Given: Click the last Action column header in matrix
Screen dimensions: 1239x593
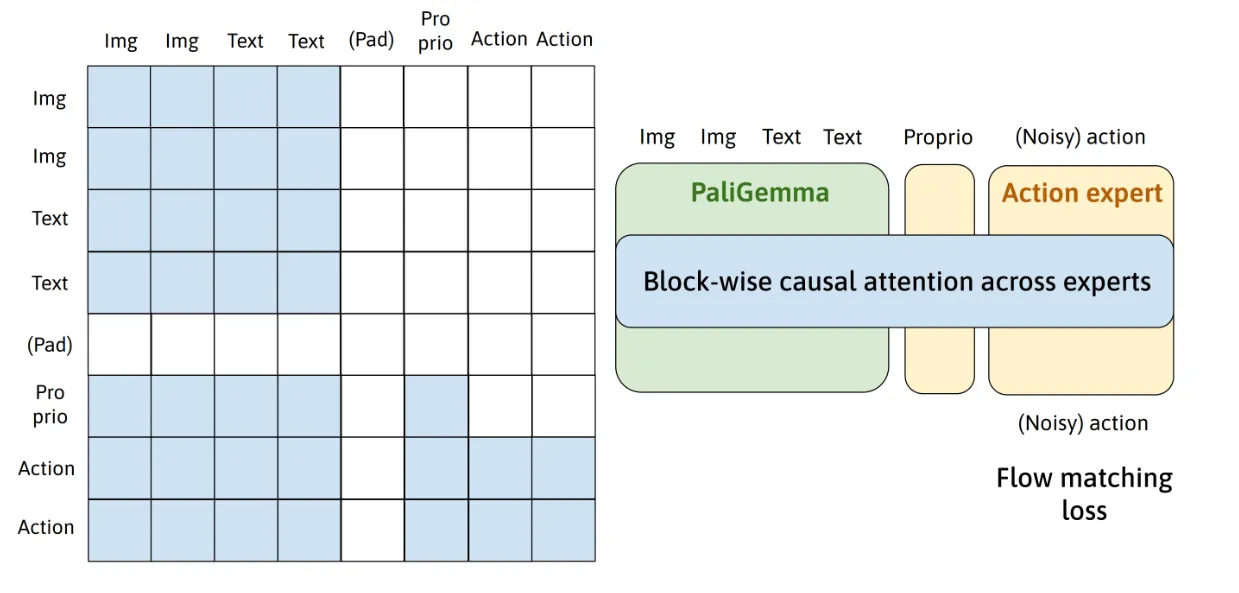Looking at the screenshot, I should [564, 39].
